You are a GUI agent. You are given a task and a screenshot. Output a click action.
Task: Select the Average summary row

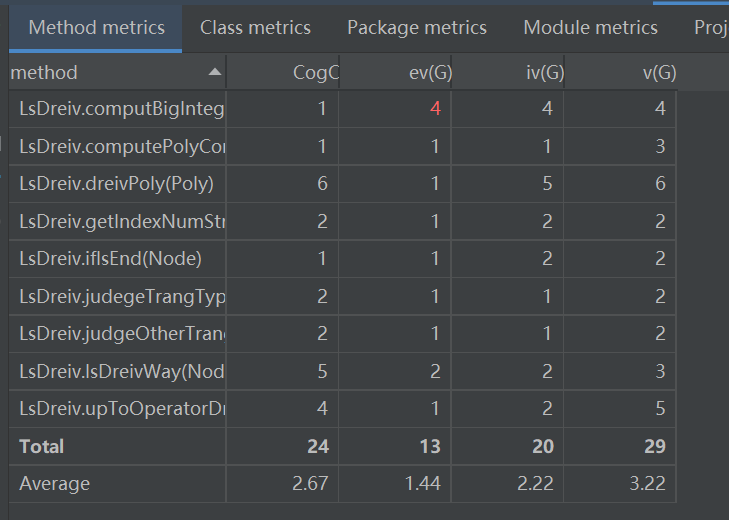click(x=55, y=484)
